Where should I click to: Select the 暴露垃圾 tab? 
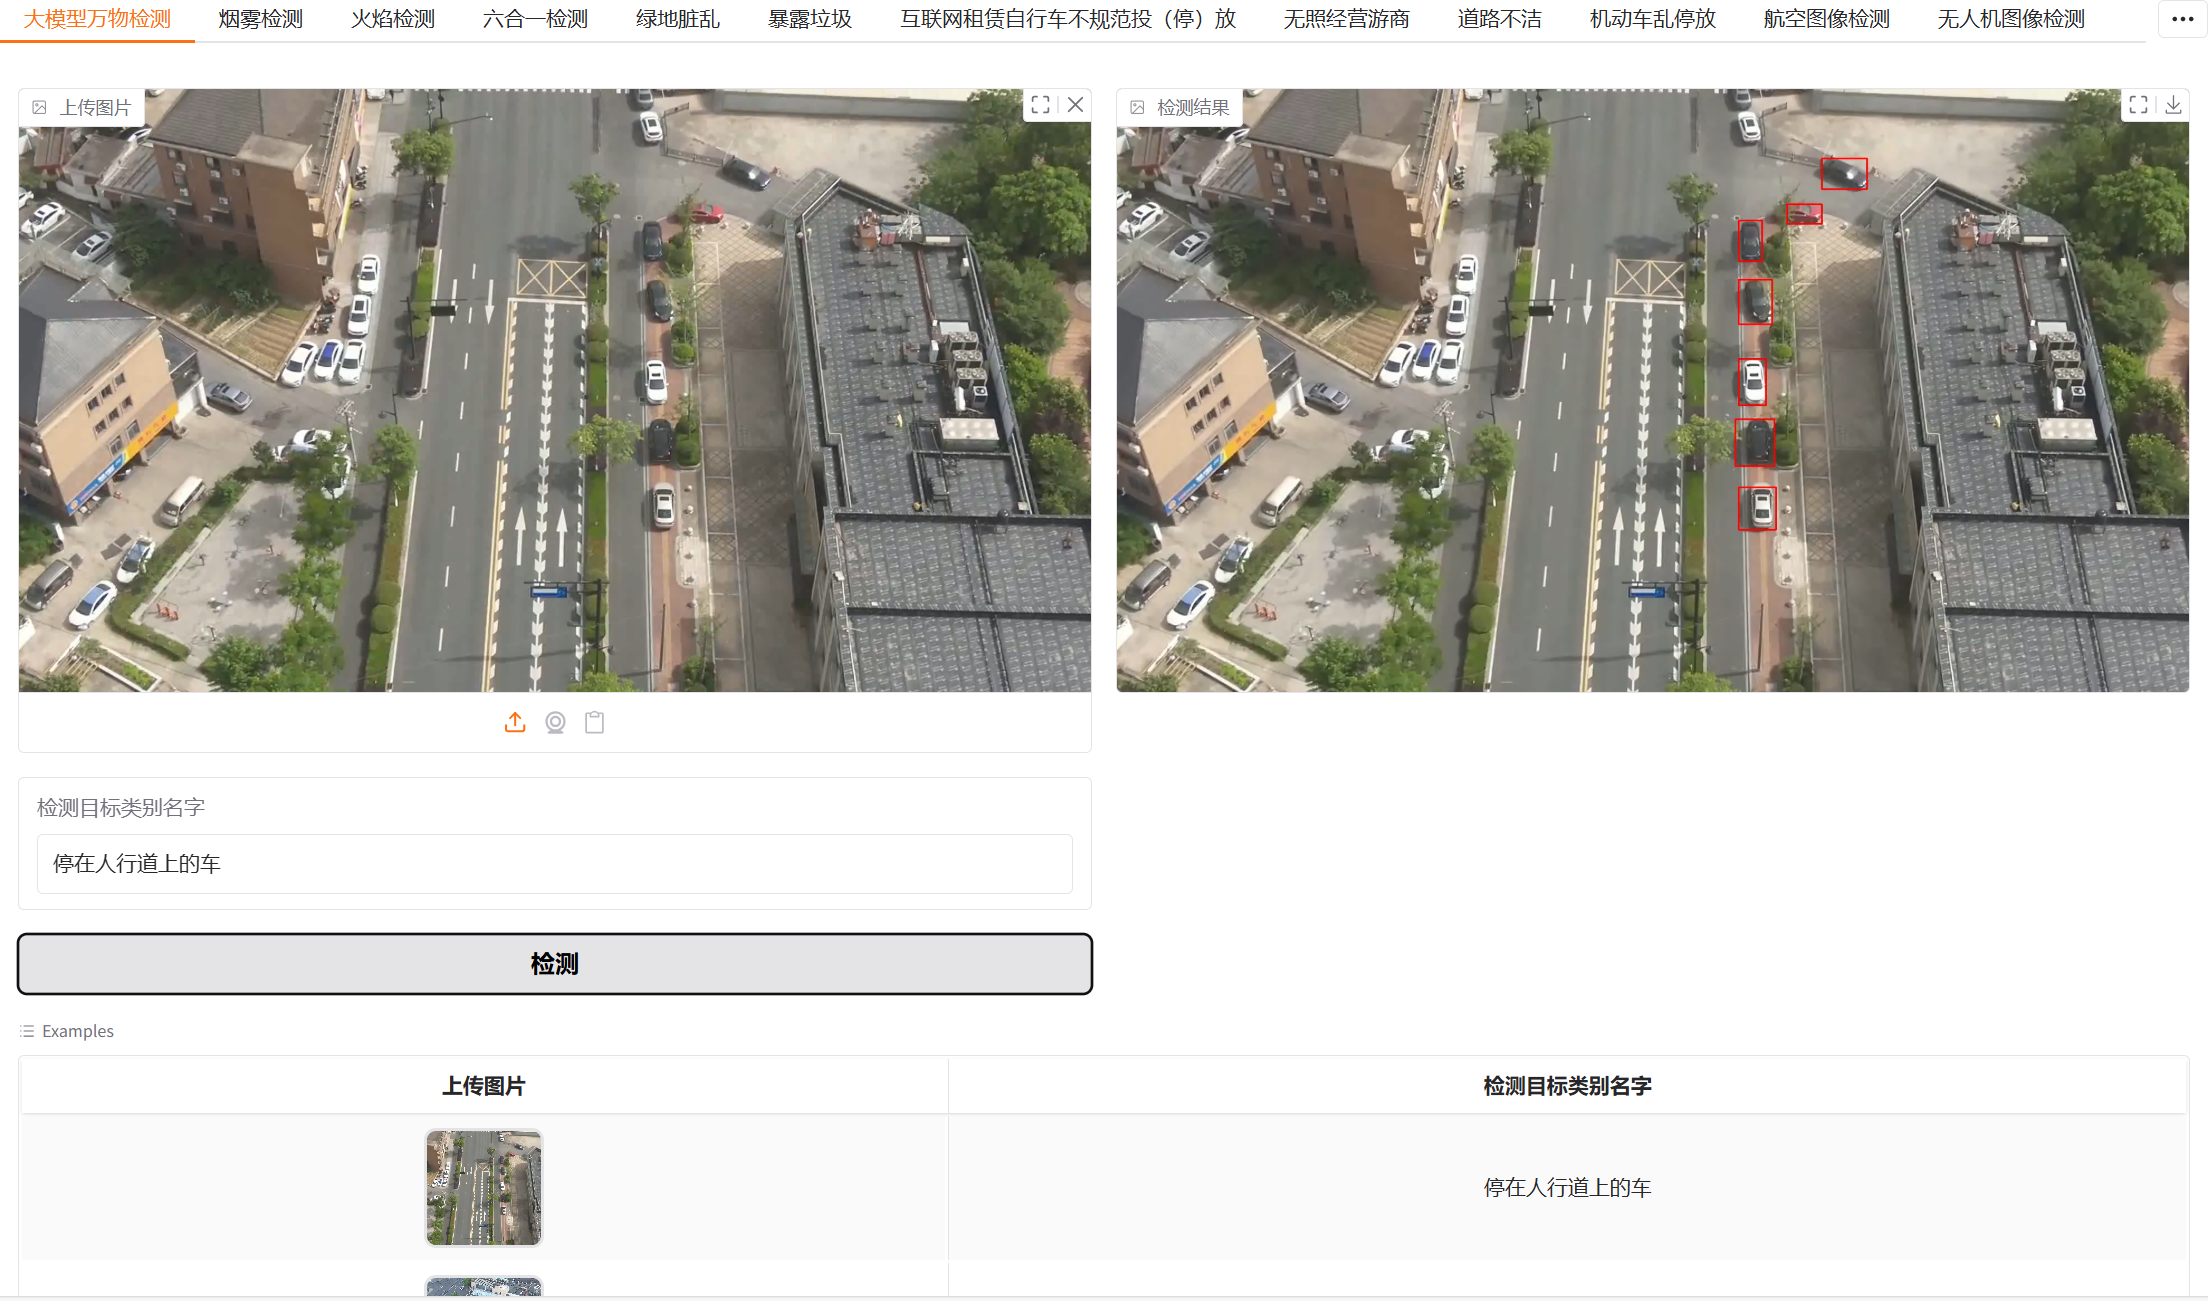click(x=809, y=19)
